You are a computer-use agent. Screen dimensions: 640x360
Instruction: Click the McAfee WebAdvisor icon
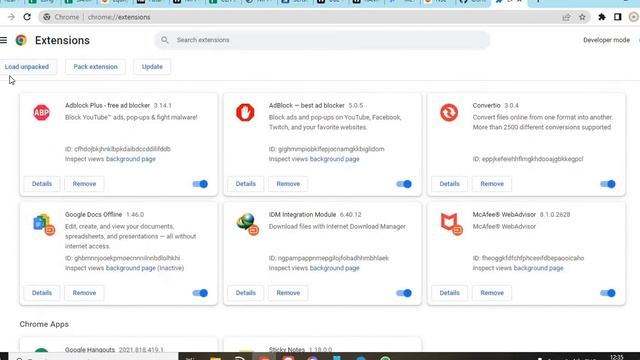pos(451,224)
